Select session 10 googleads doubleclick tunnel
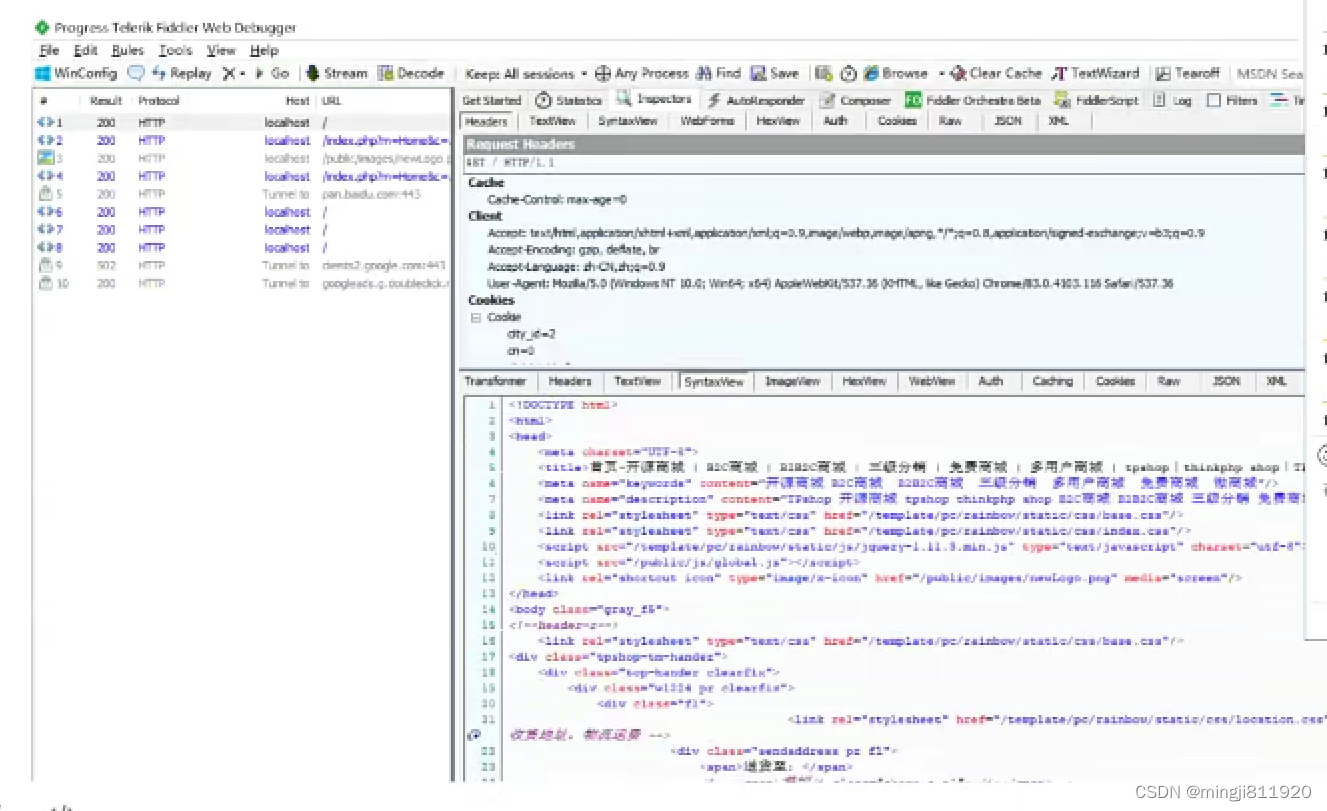The width and height of the screenshot is (1327, 811). click(243, 284)
